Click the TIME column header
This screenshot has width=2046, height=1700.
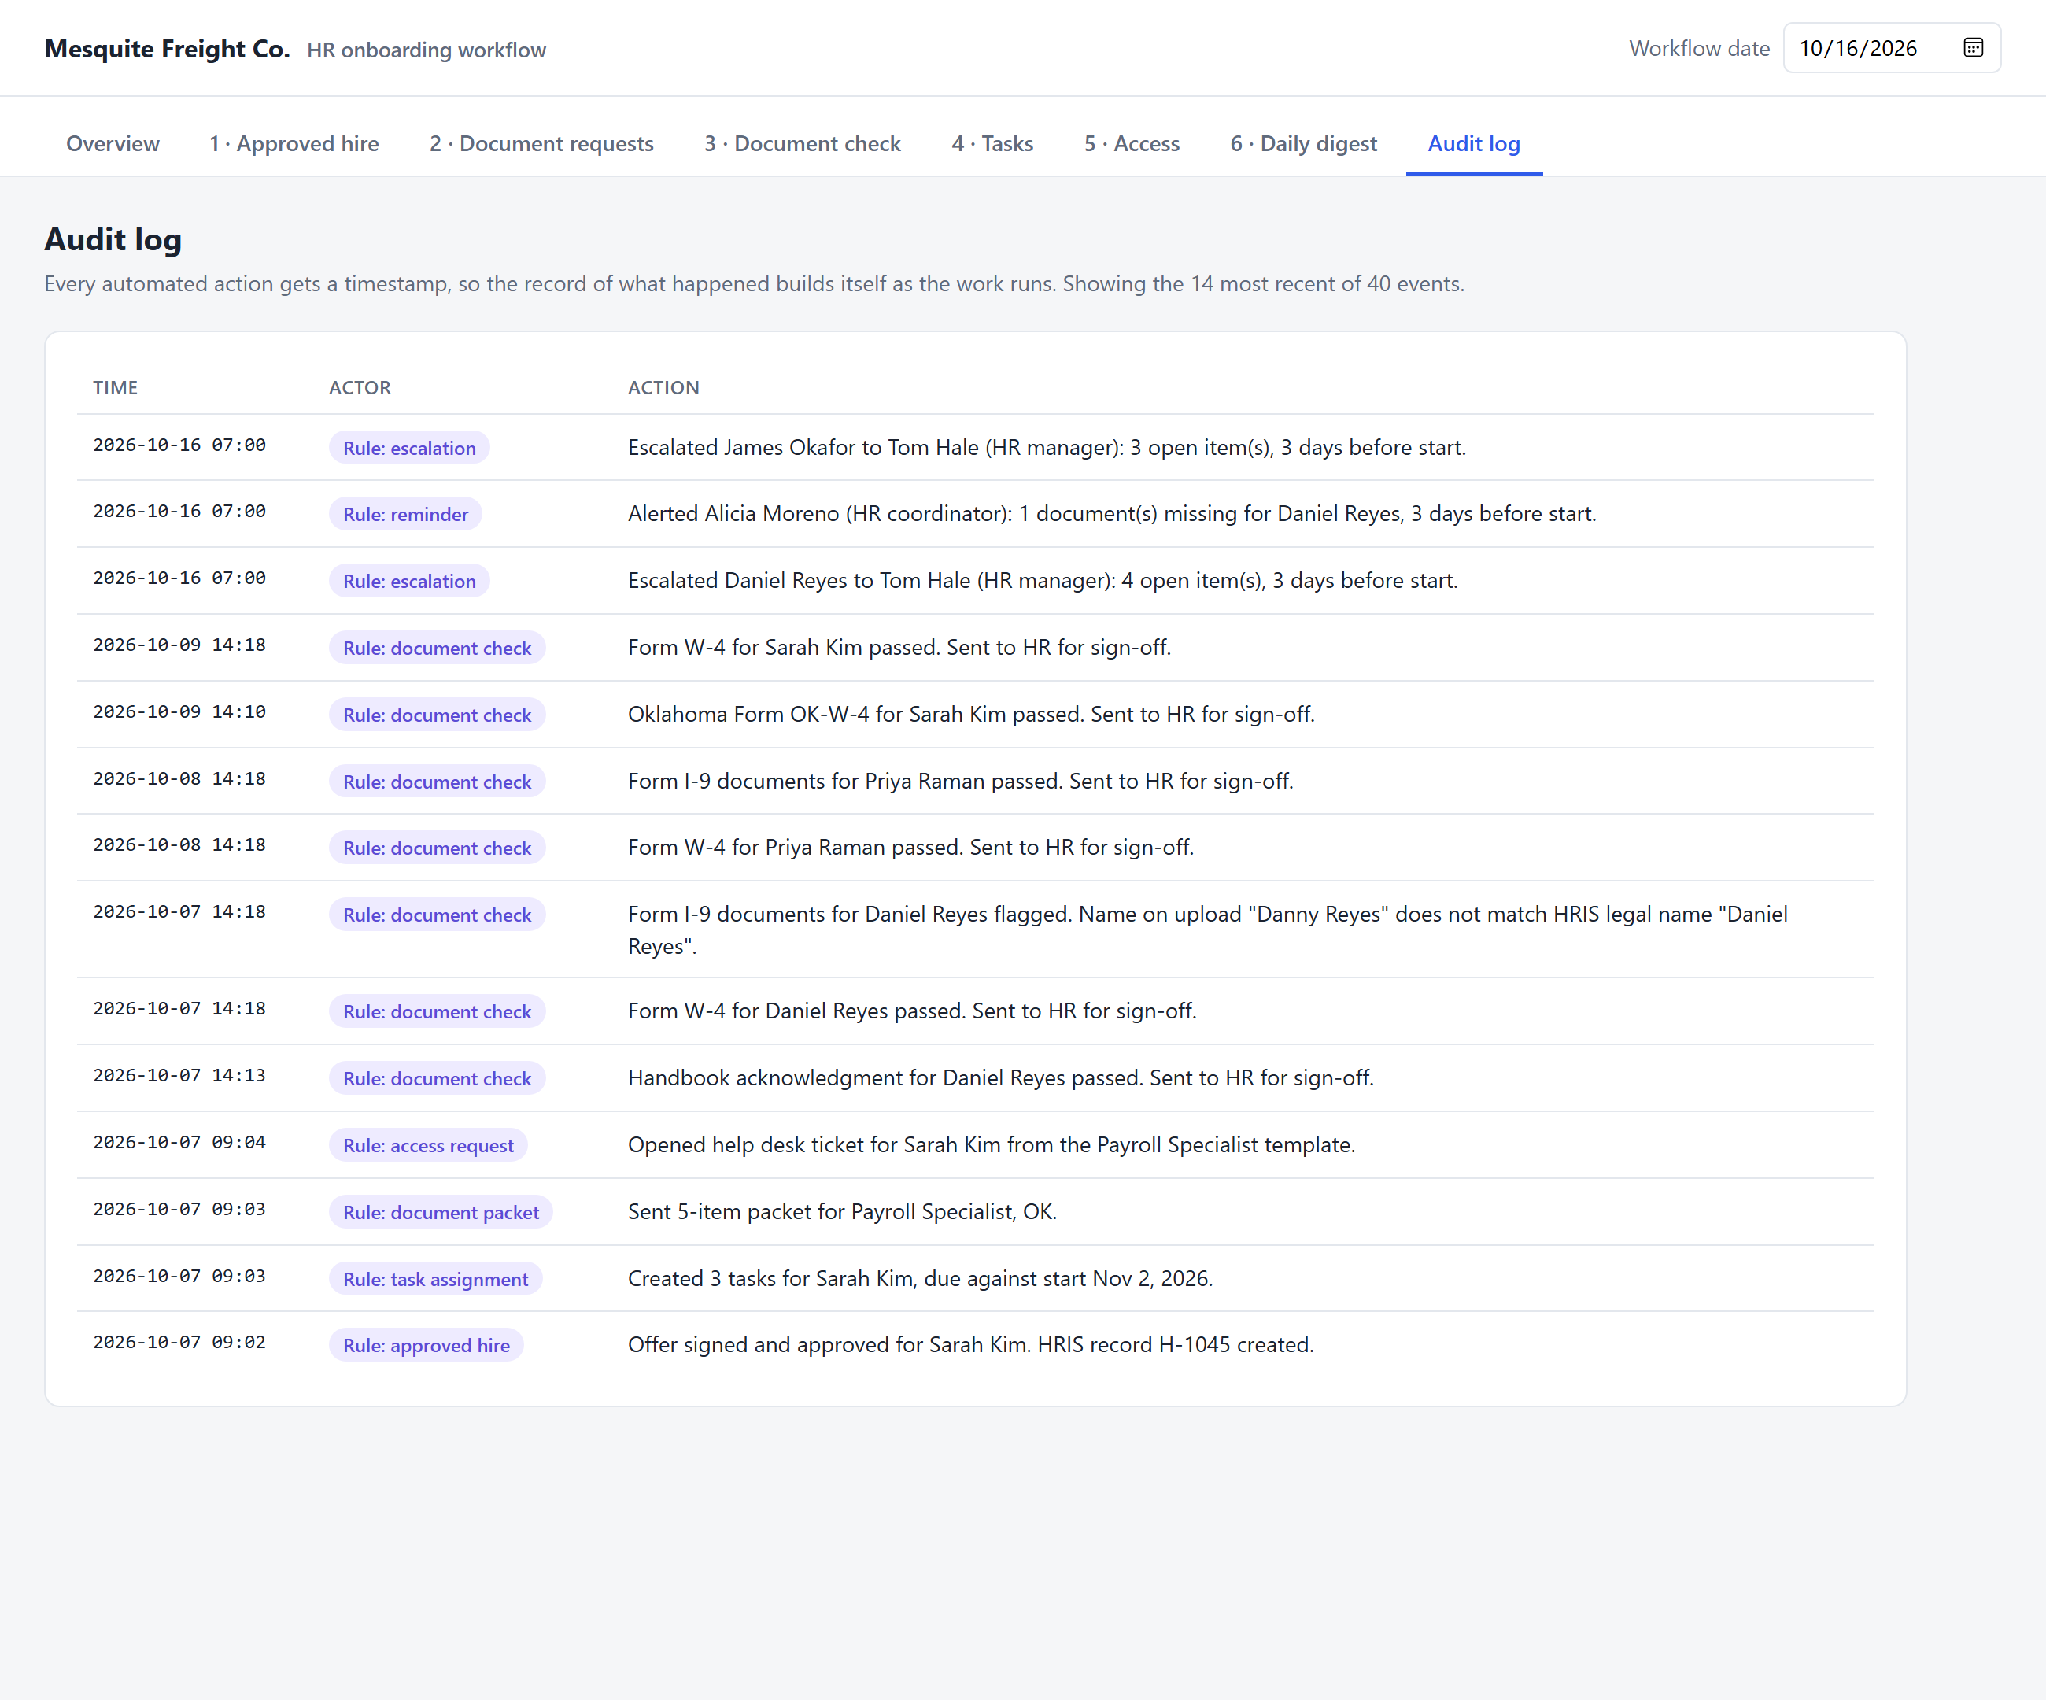115,388
